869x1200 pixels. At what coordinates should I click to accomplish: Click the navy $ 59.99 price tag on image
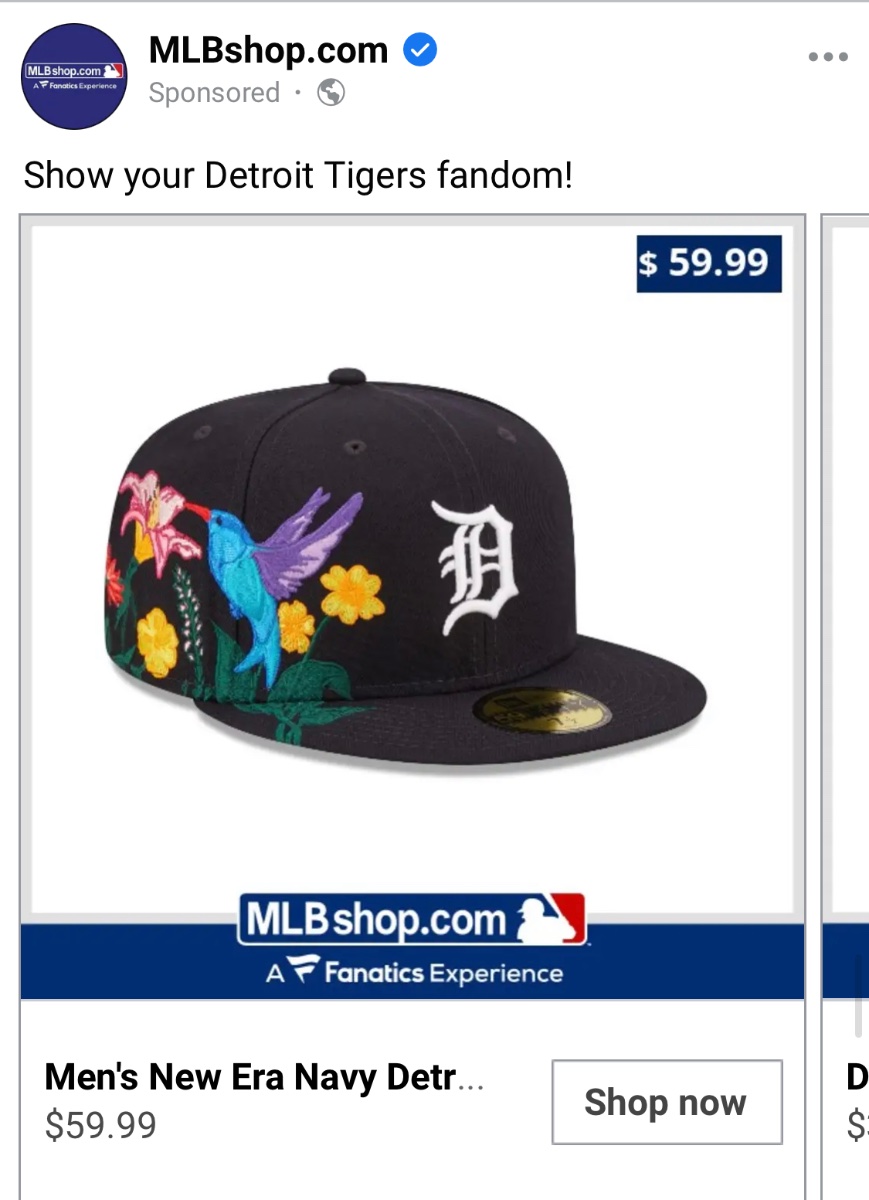[709, 264]
